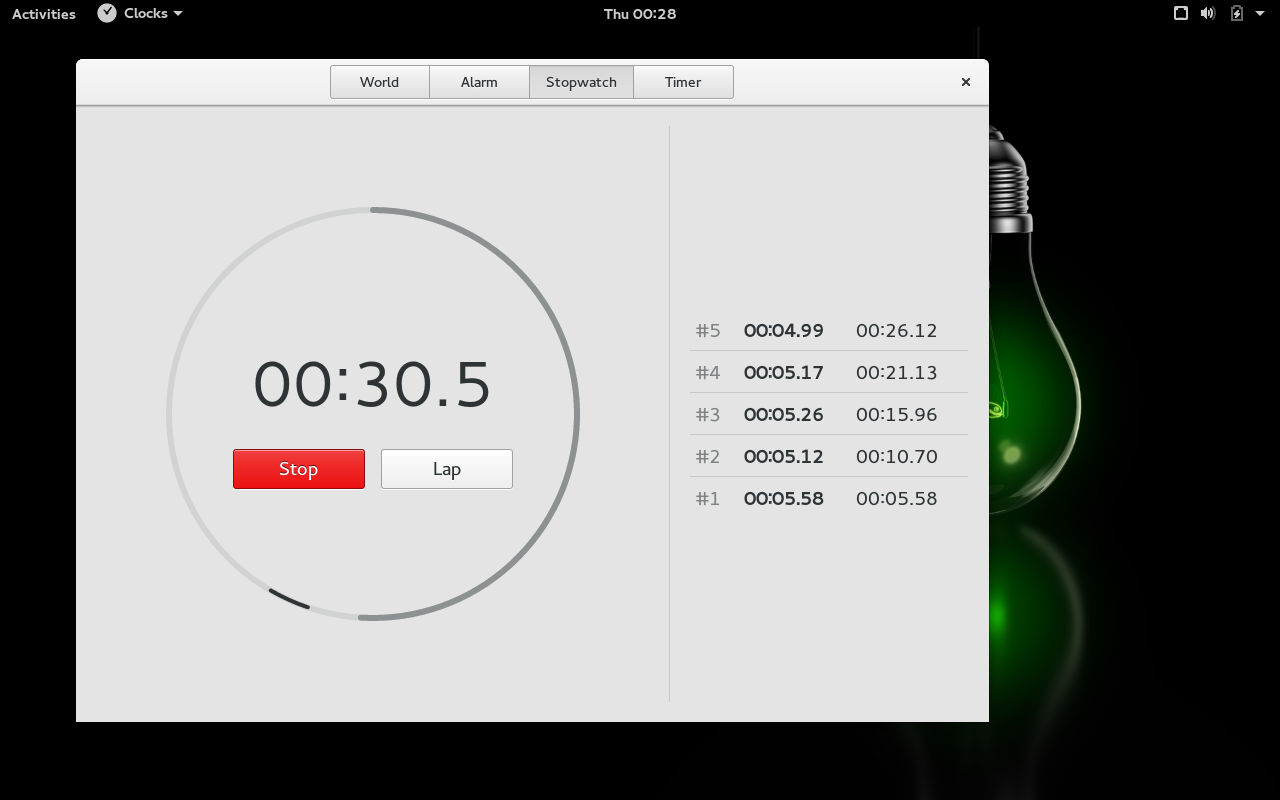
Task: Select the Stopwatch tab
Action: [581, 82]
